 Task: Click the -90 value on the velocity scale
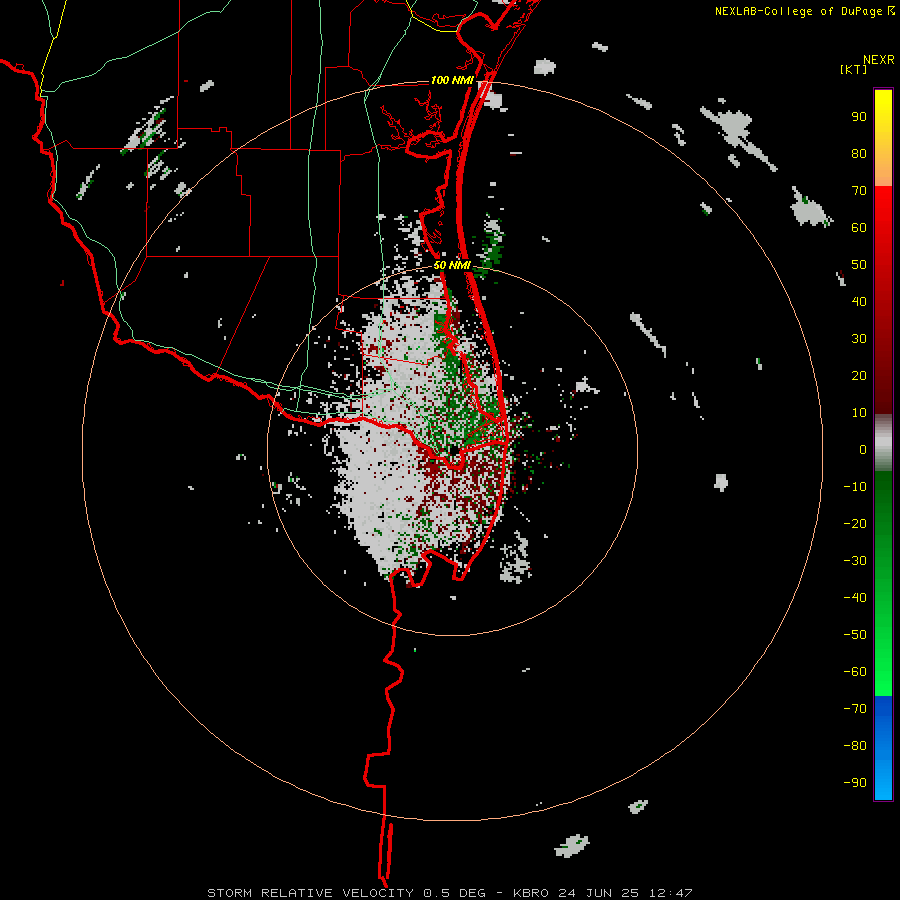pyautogui.click(x=855, y=782)
